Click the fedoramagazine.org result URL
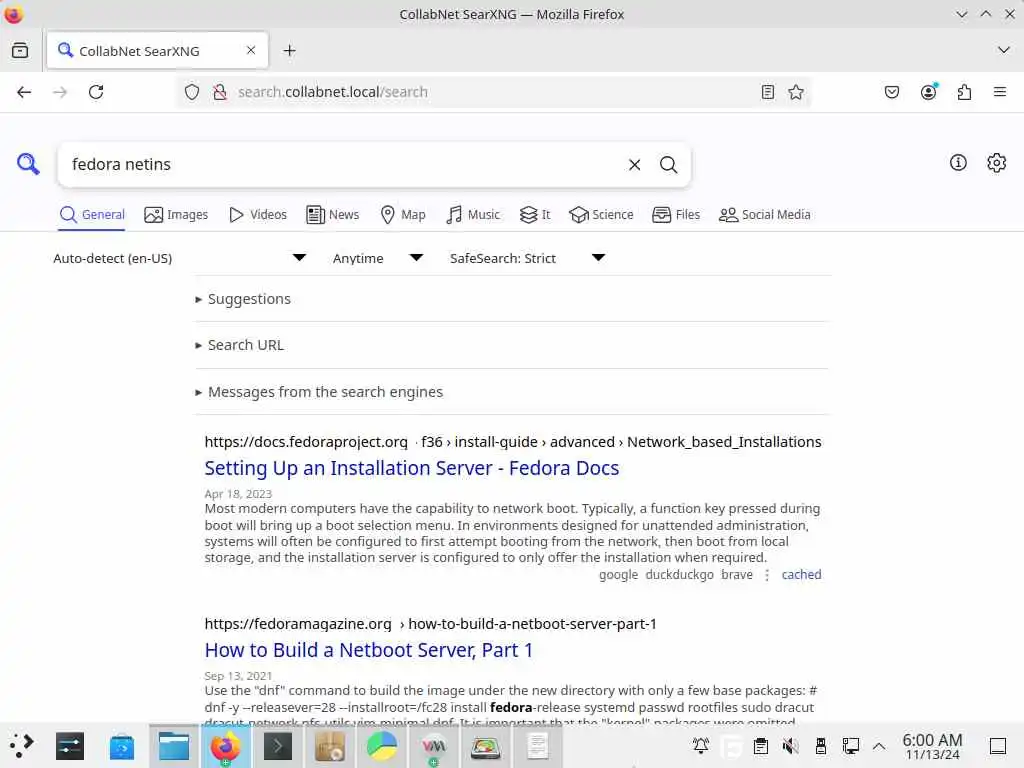1024x768 pixels. [430, 624]
